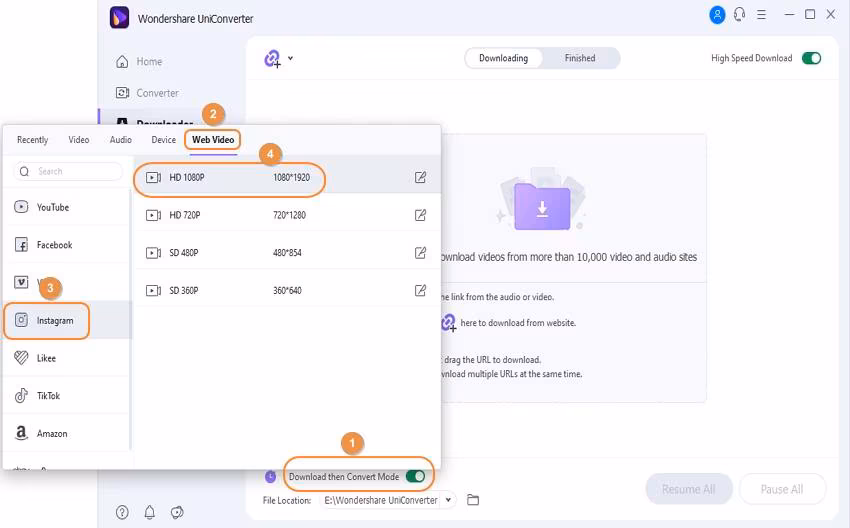
Task: Expand the arrow beside the paste URL icon
Action: (x=291, y=58)
